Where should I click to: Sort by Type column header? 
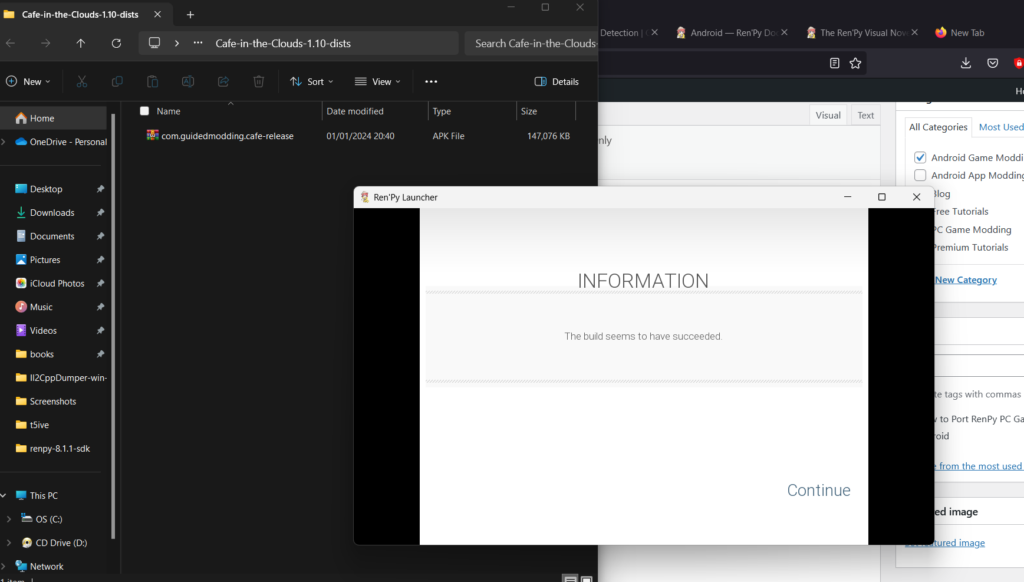(441, 111)
